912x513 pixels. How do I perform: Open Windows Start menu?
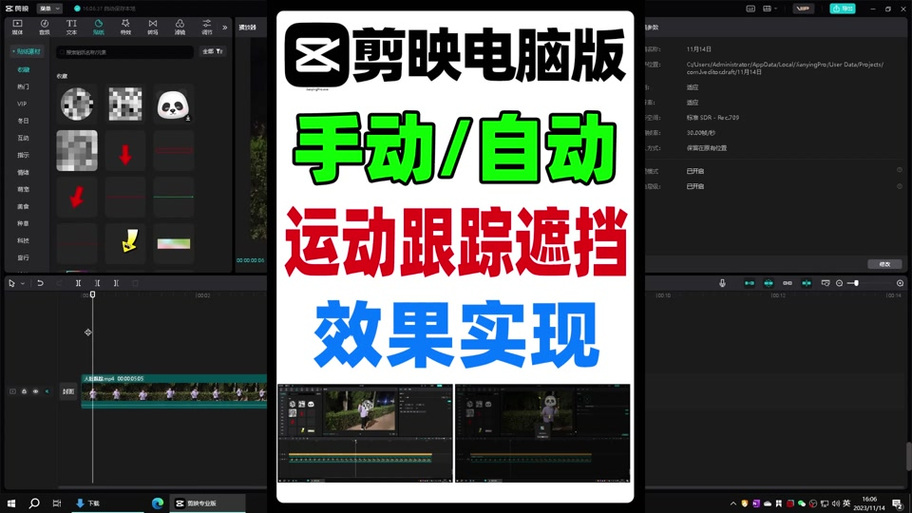coord(11,503)
